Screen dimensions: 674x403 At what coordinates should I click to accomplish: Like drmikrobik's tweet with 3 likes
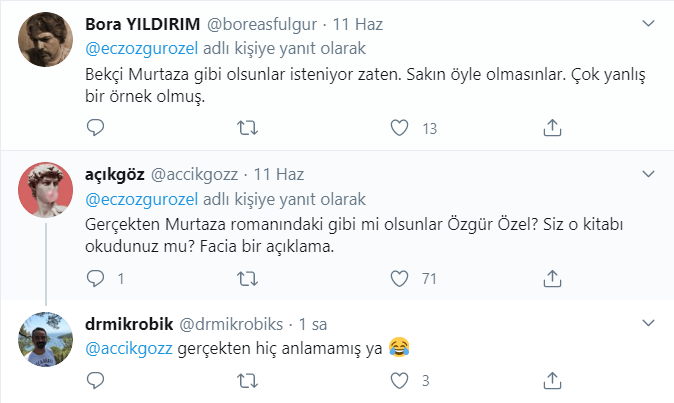tap(400, 380)
